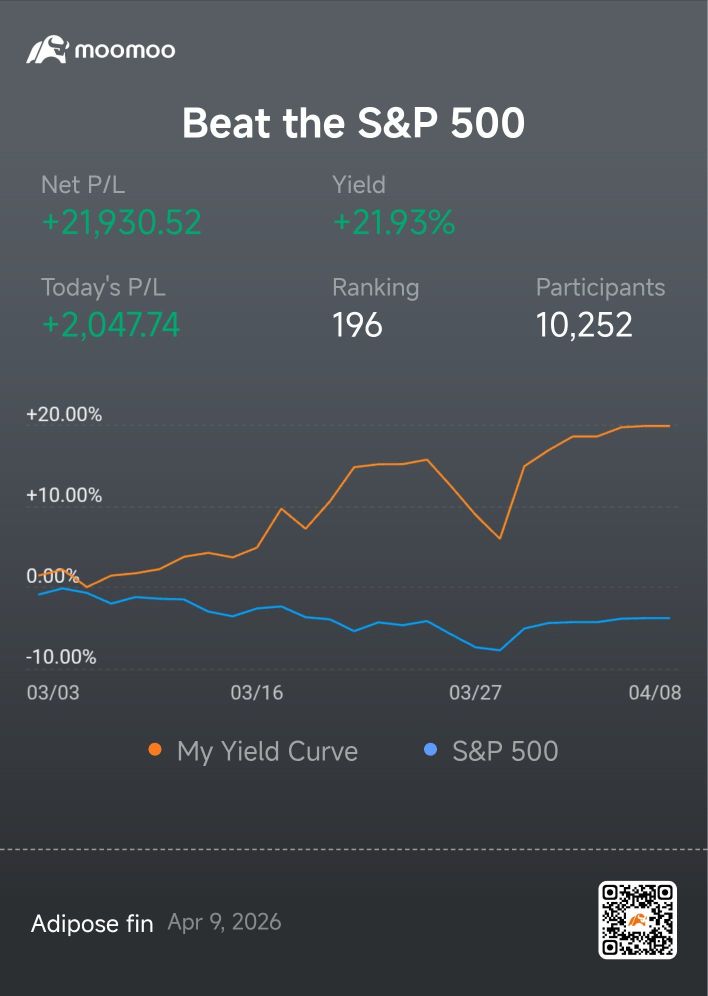Click the Participants count 10,252
Image resolution: width=708 pixels, height=996 pixels.
584,325
